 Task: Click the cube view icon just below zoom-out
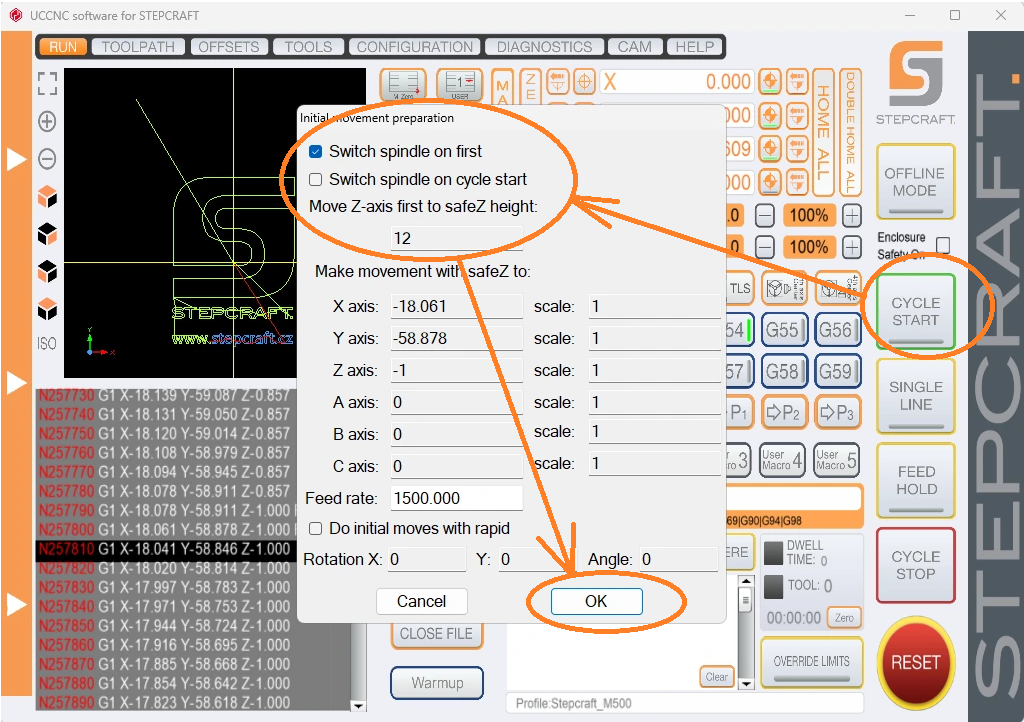click(47, 196)
